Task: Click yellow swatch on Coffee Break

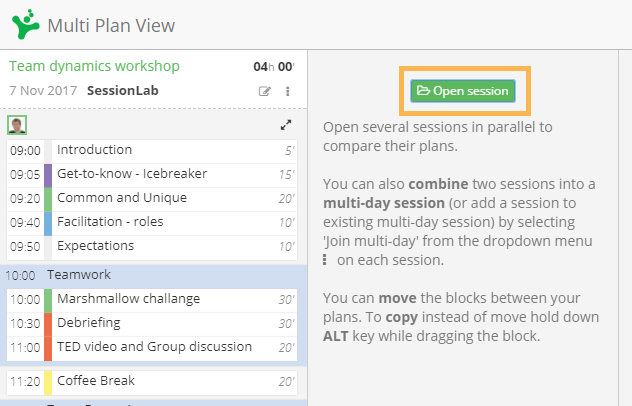Action: click(48, 382)
